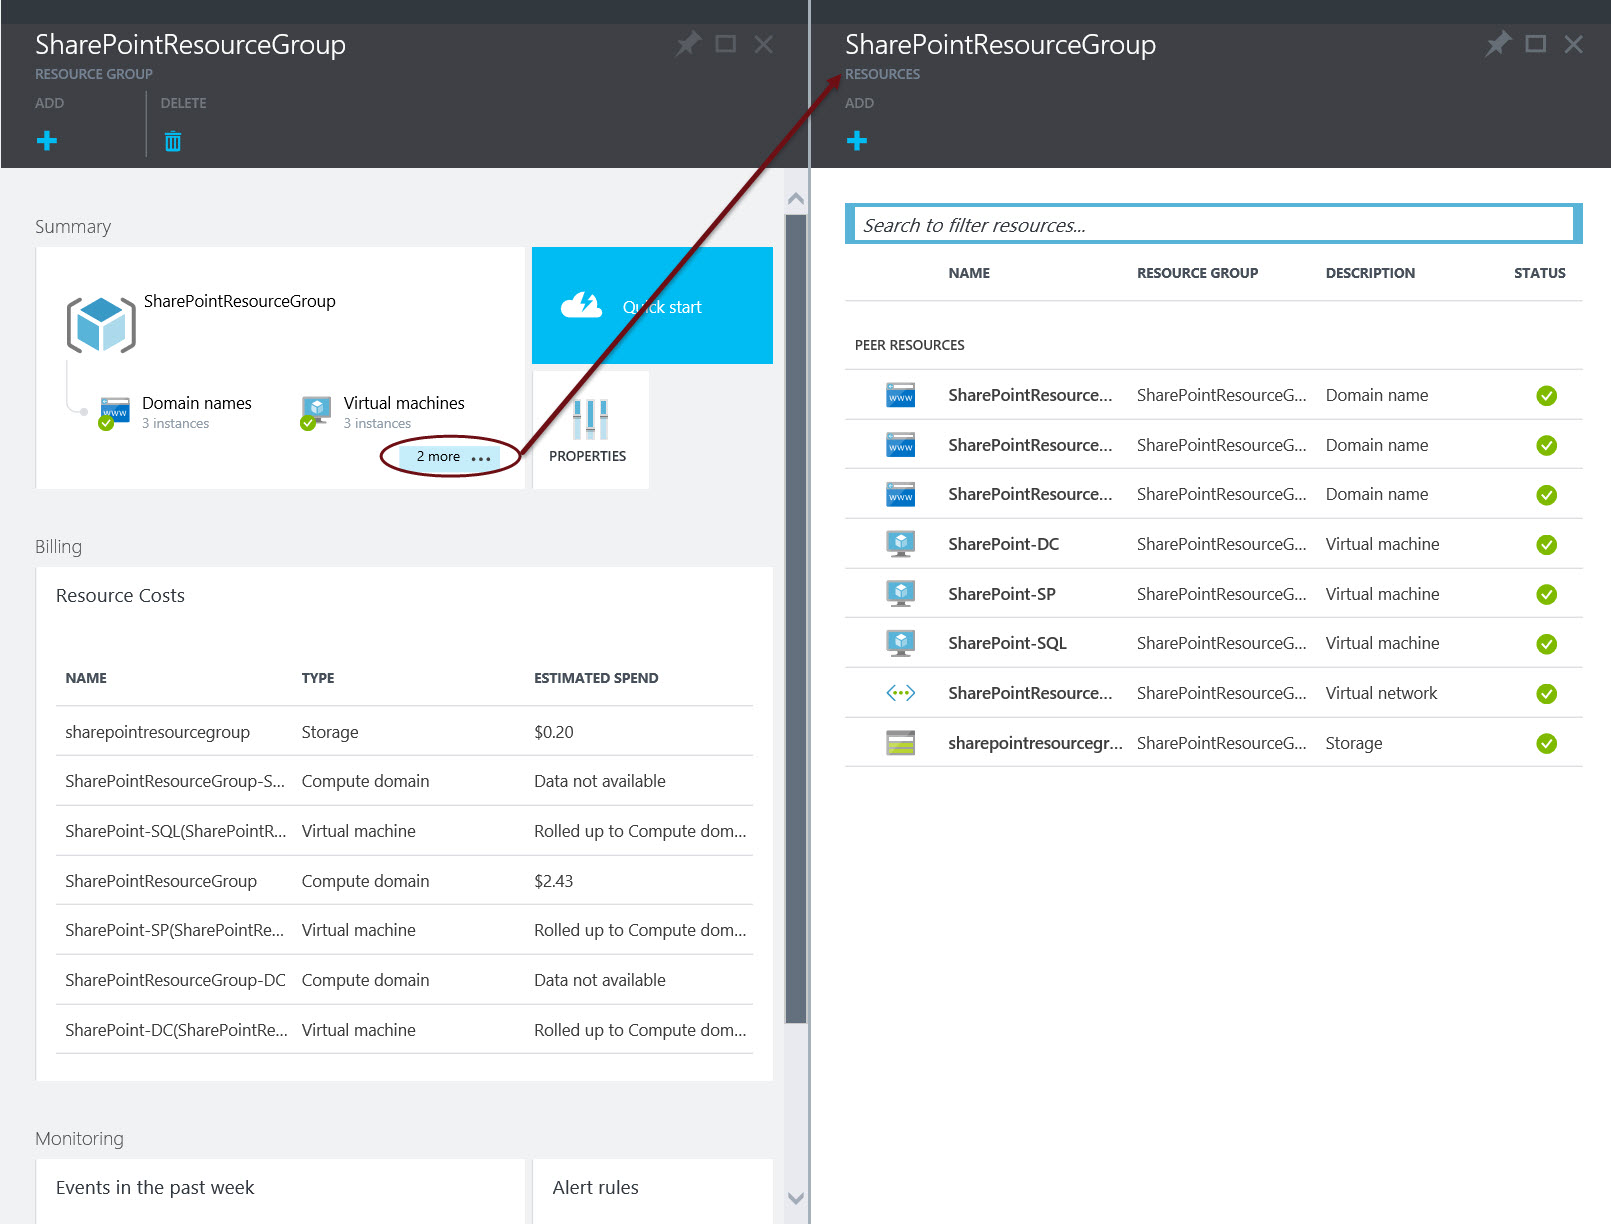The width and height of the screenshot is (1611, 1224).
Task: Click 'SharePointResourceGroup-S...' billing row
Action: point(404,781)
